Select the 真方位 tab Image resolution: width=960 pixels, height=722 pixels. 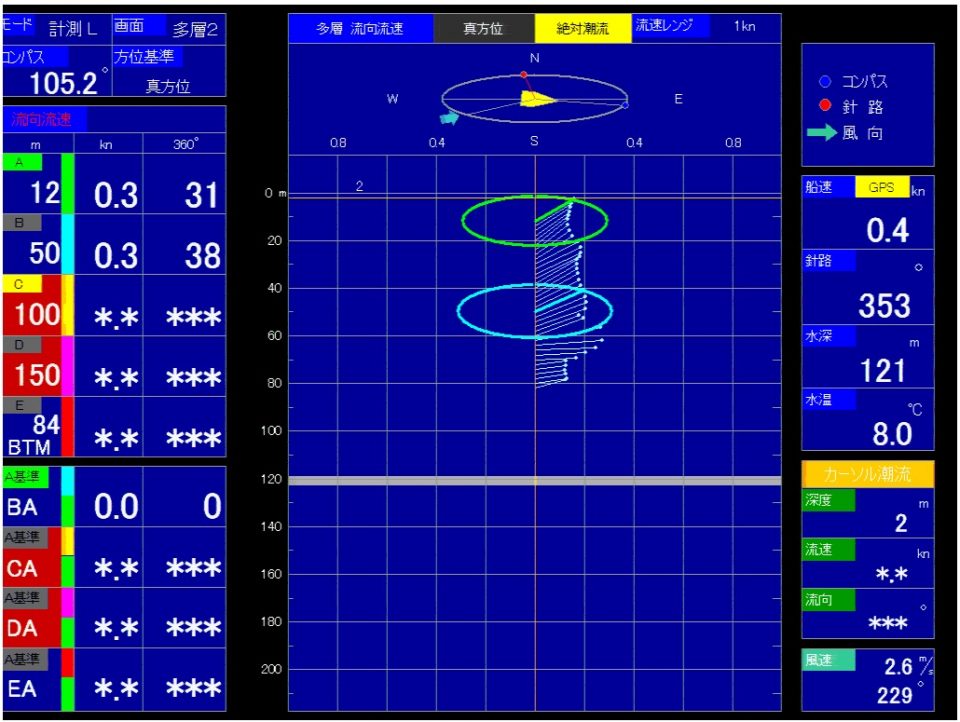coord(484,29)
